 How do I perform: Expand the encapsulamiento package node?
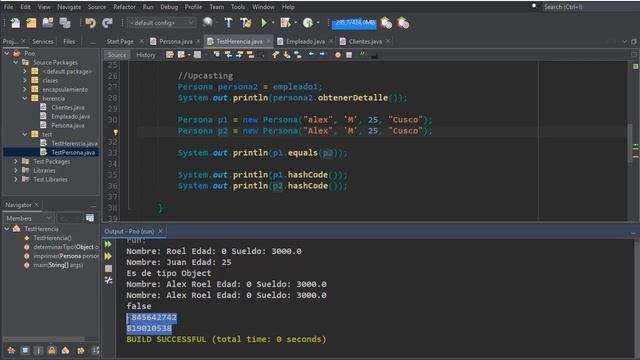(x=24, y=89)
